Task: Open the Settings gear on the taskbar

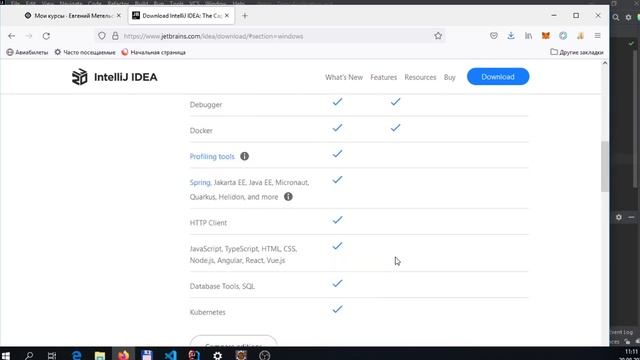Action: click(218, 355)
